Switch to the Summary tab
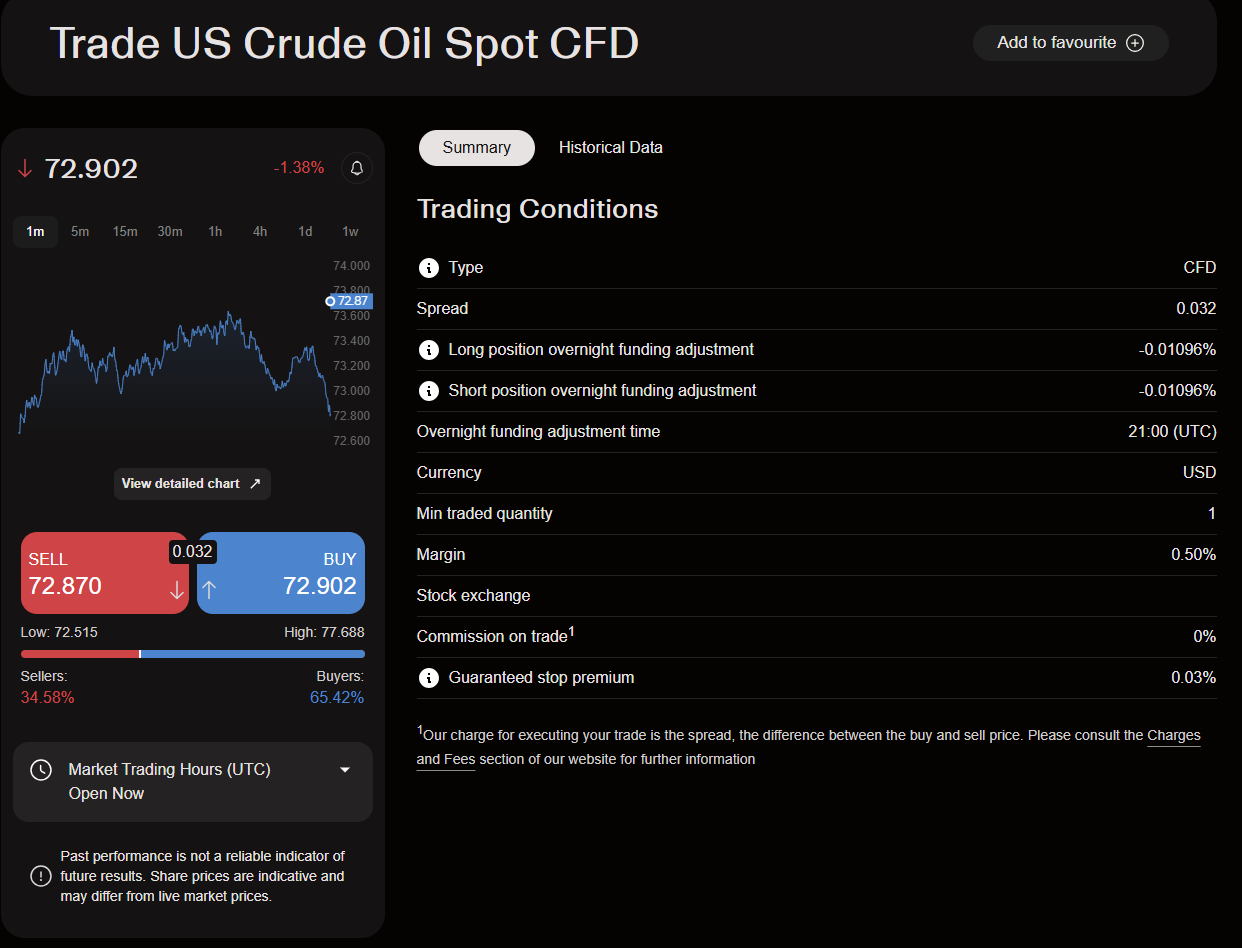Image resolution: width=1242 pixels, height=948 pixels. click(x=476, y=147)
